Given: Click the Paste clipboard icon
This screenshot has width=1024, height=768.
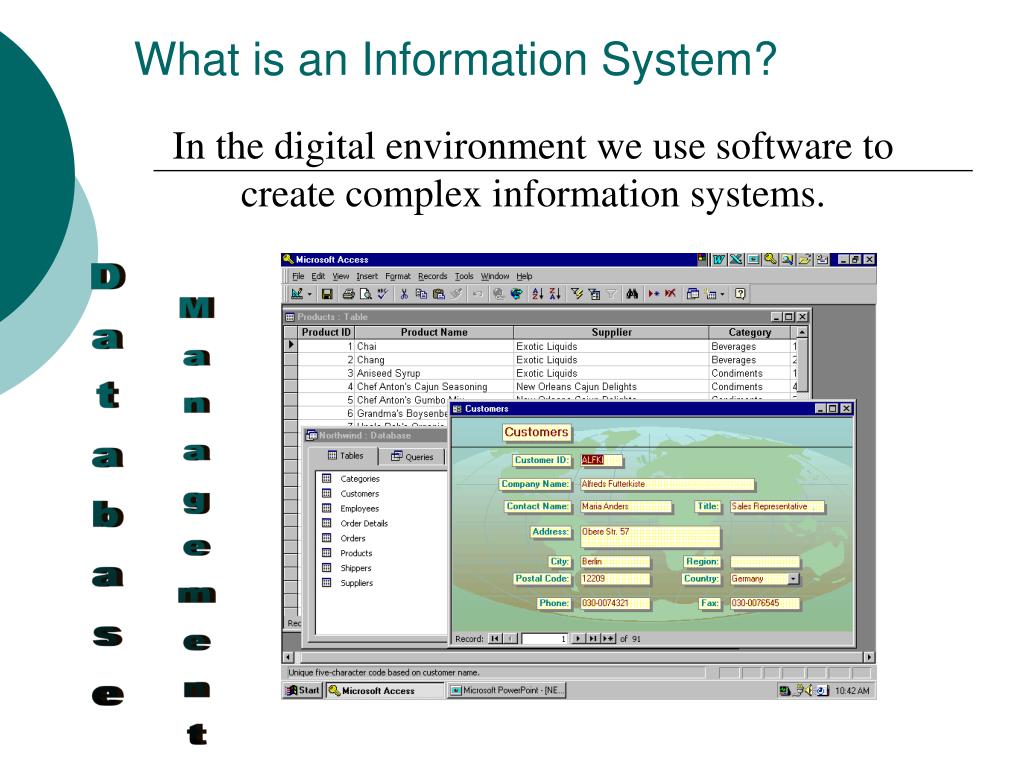Looking at the screenshot, I should click(x=439, y=294).
